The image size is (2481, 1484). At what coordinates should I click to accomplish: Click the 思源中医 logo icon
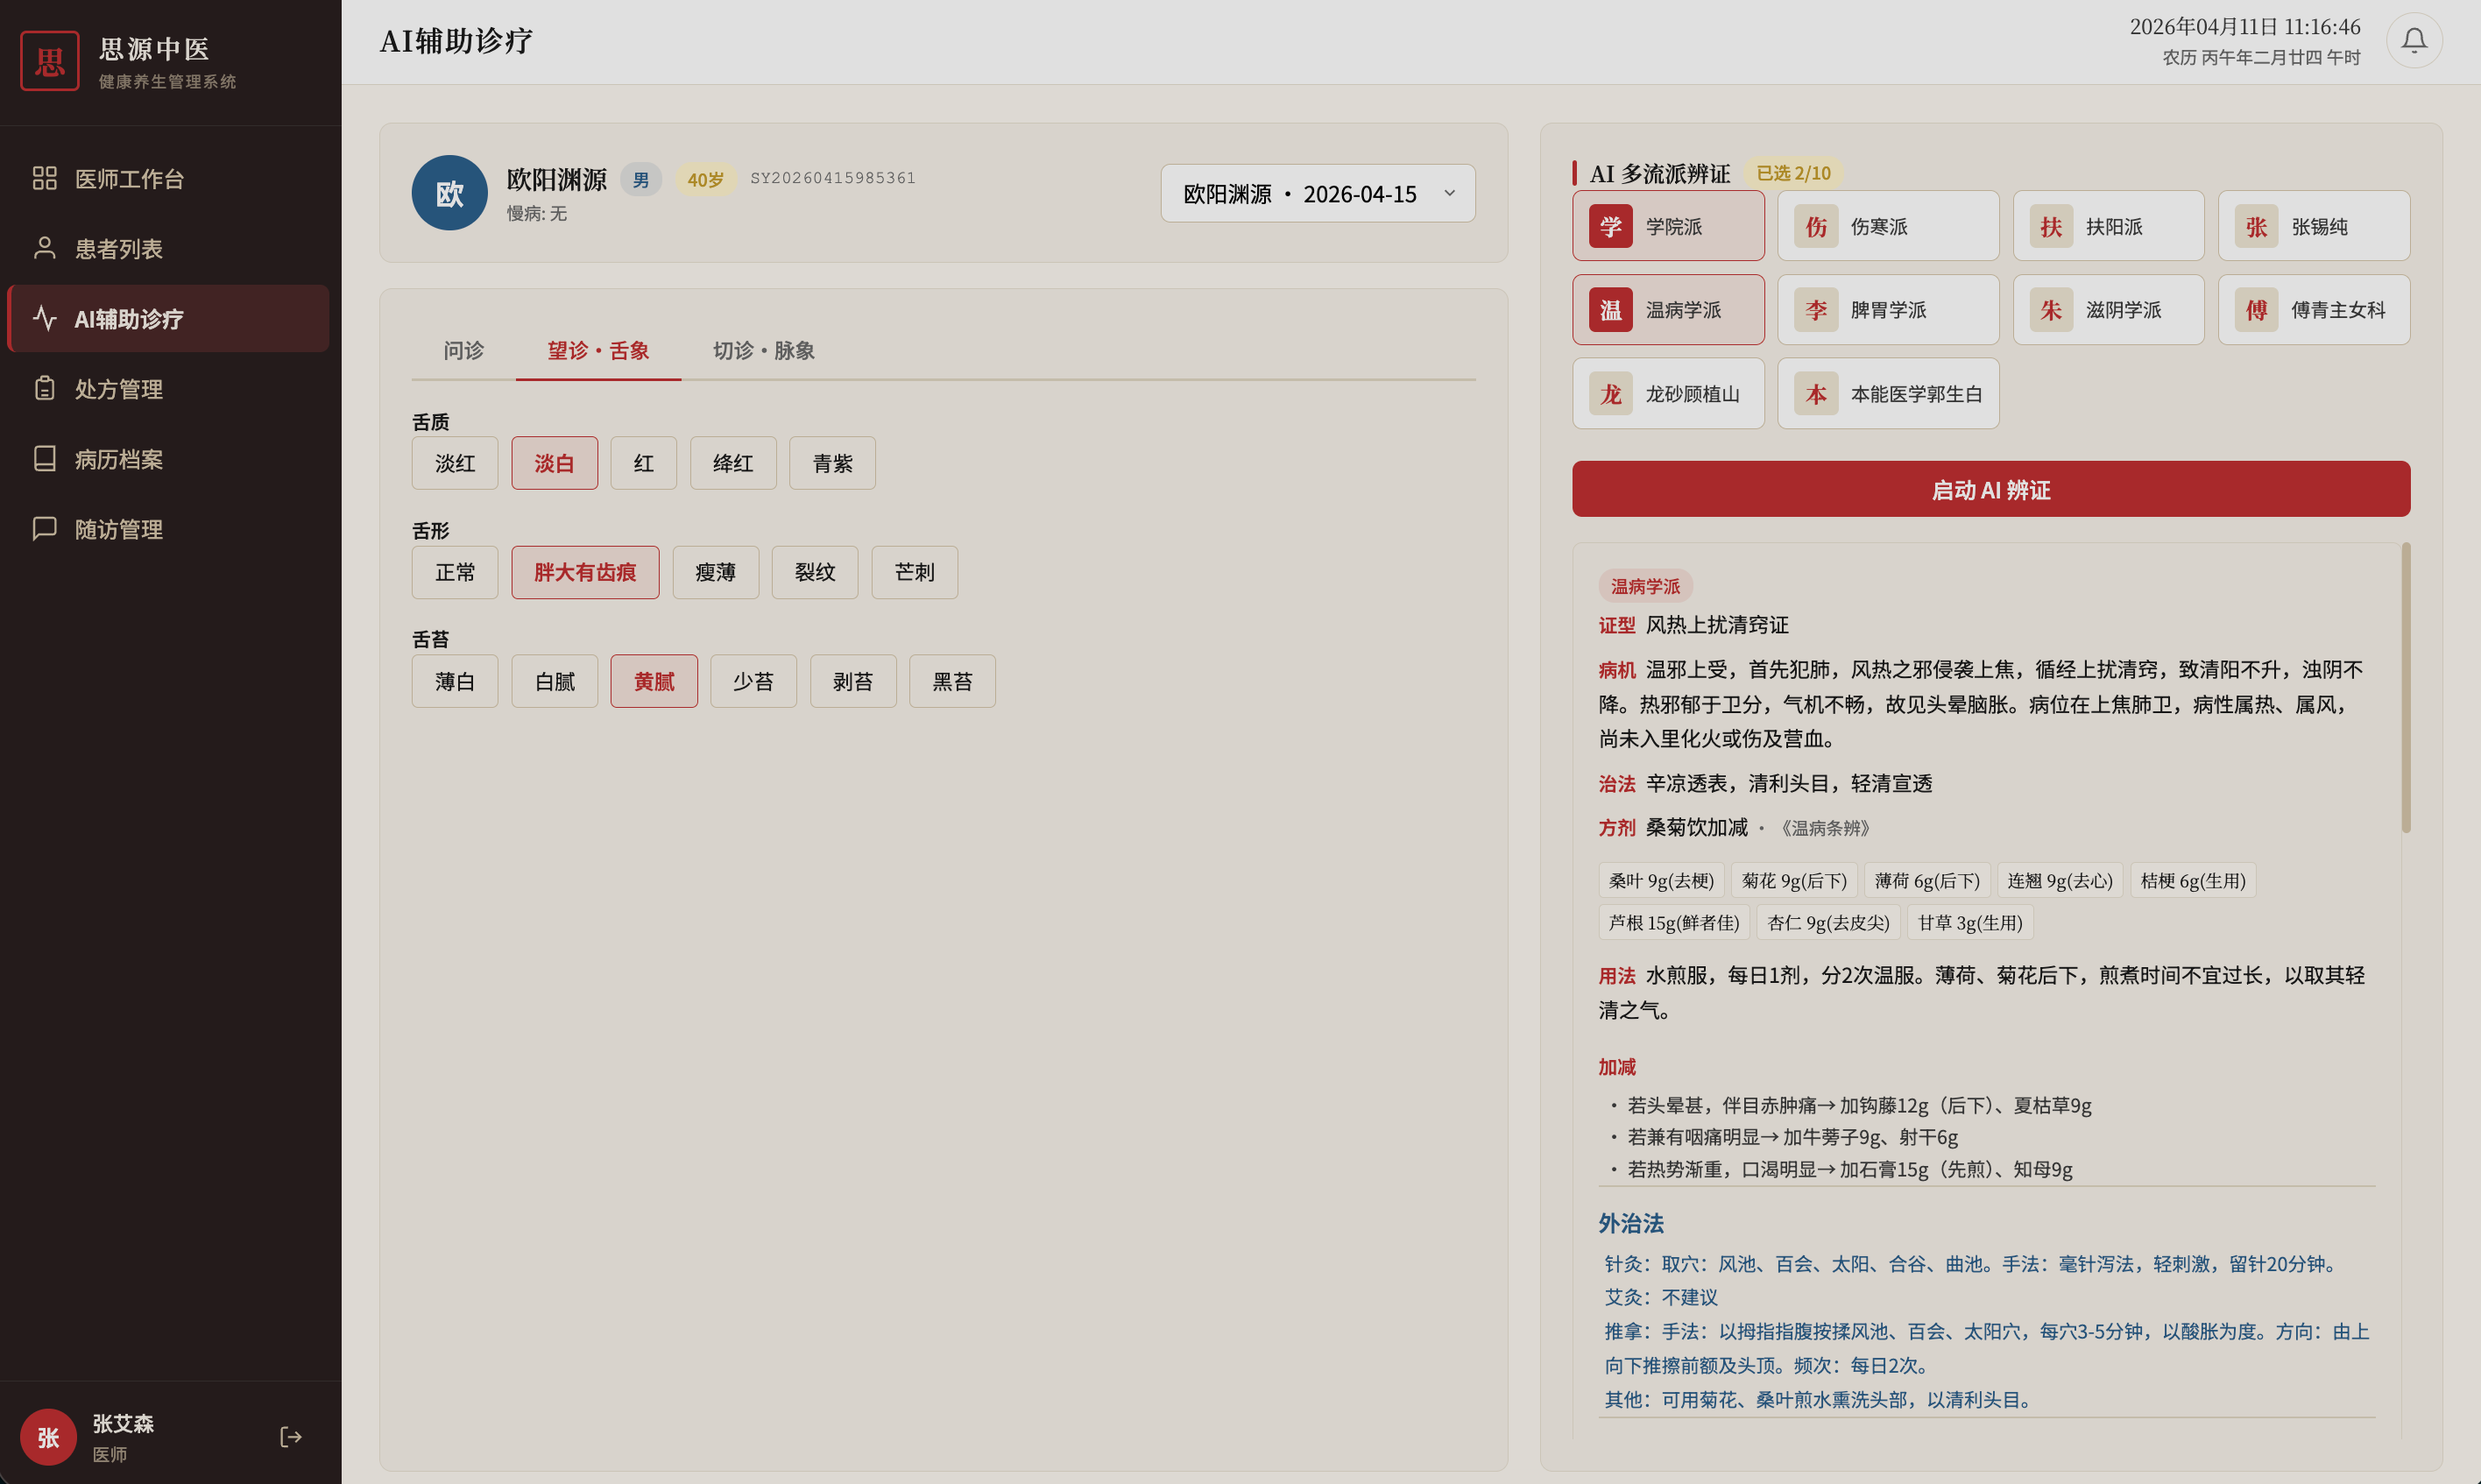click(x=50, y=62)
